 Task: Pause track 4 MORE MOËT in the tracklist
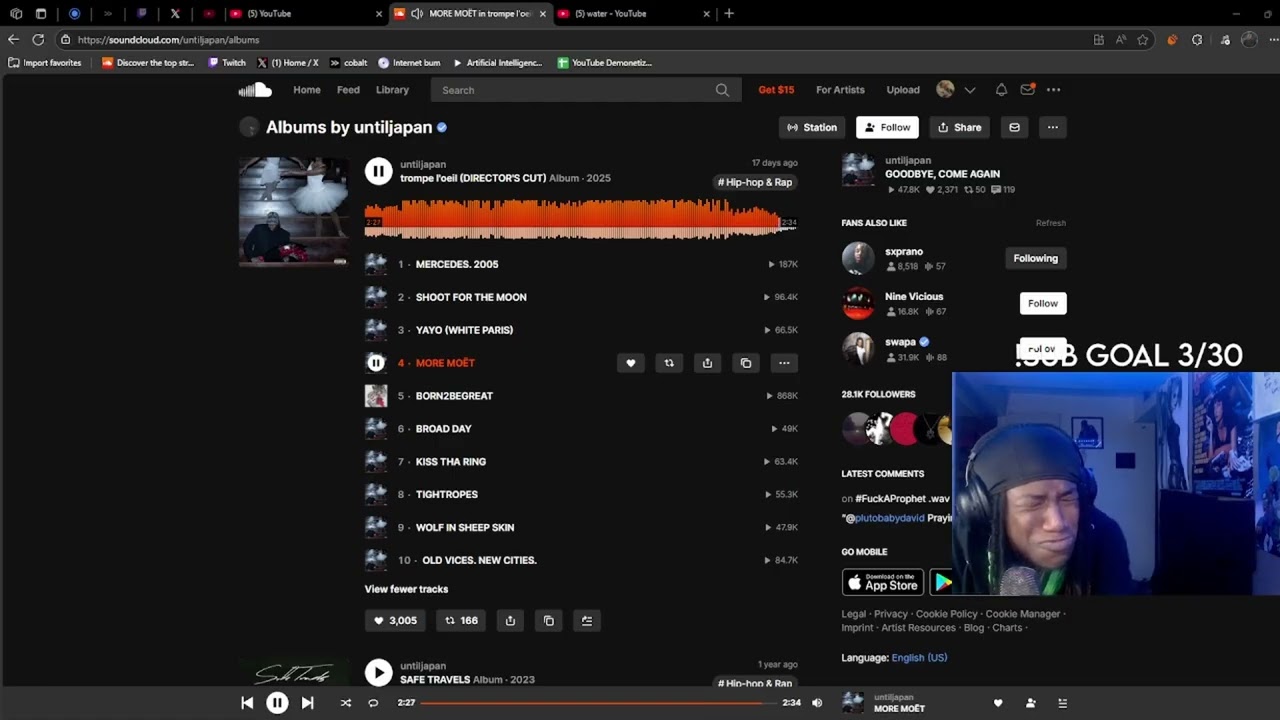[376, 363]
